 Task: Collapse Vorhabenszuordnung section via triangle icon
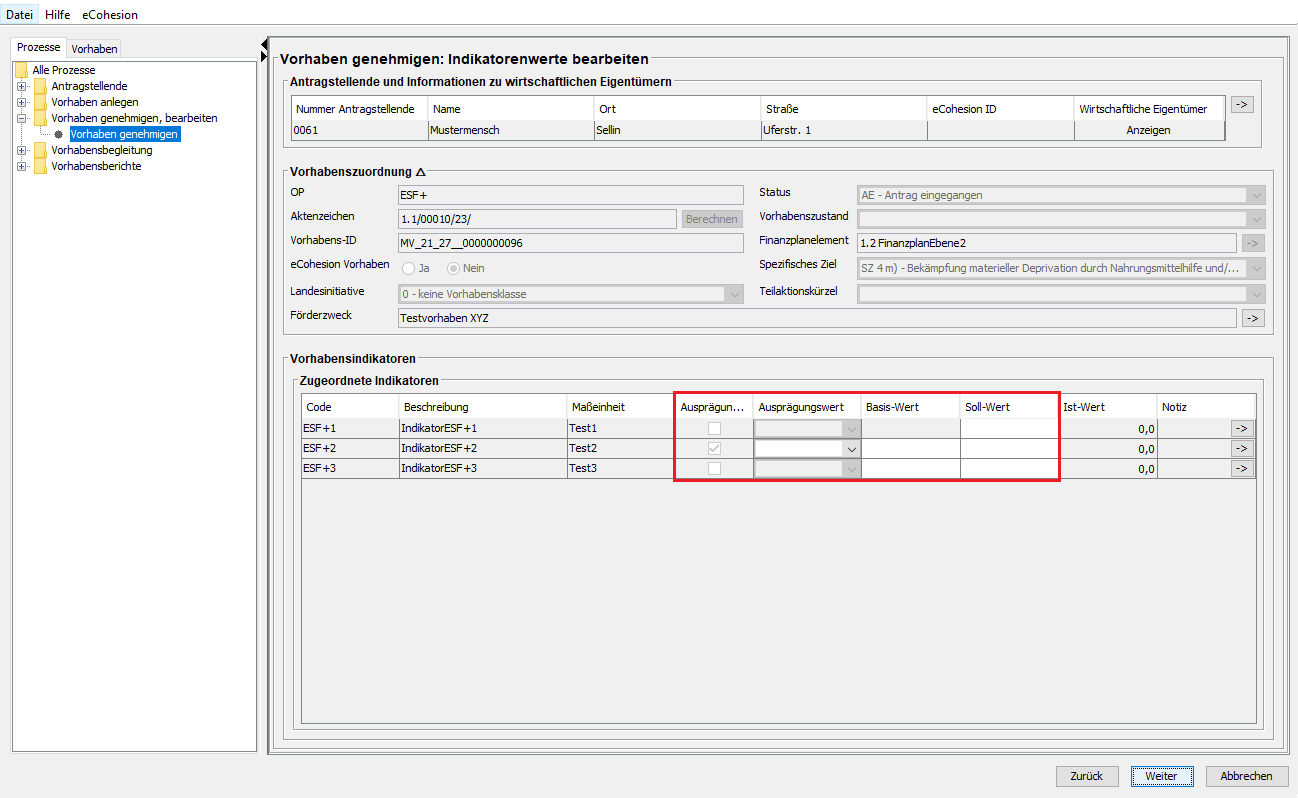420,172
